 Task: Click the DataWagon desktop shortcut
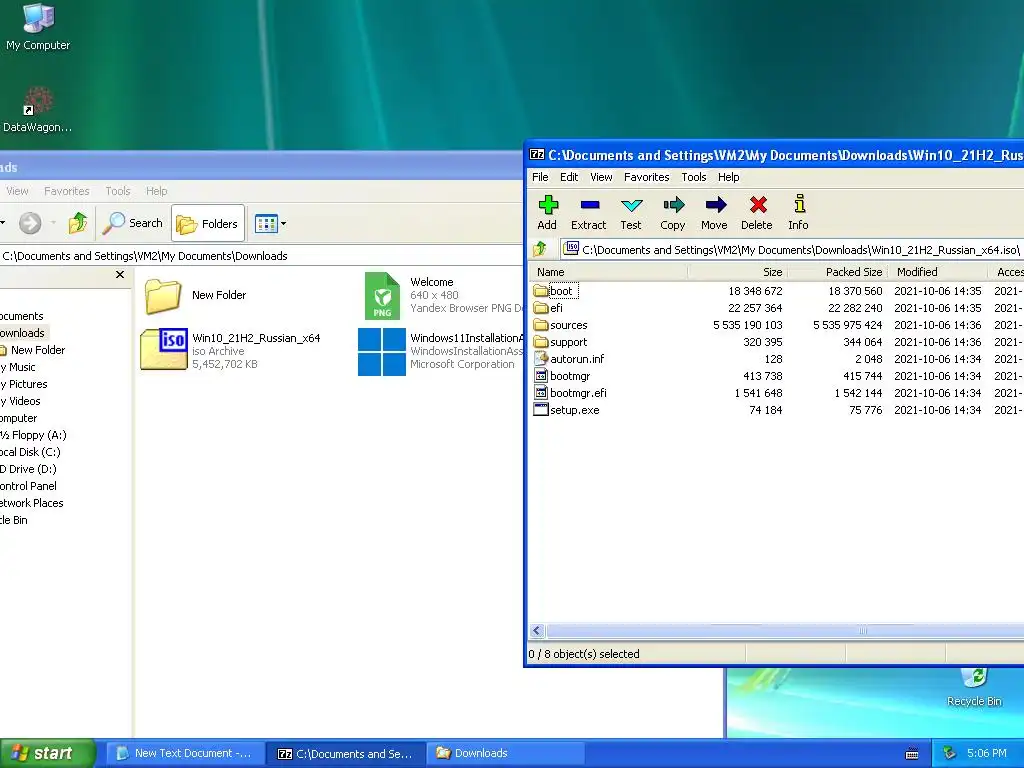coord(38,110)
